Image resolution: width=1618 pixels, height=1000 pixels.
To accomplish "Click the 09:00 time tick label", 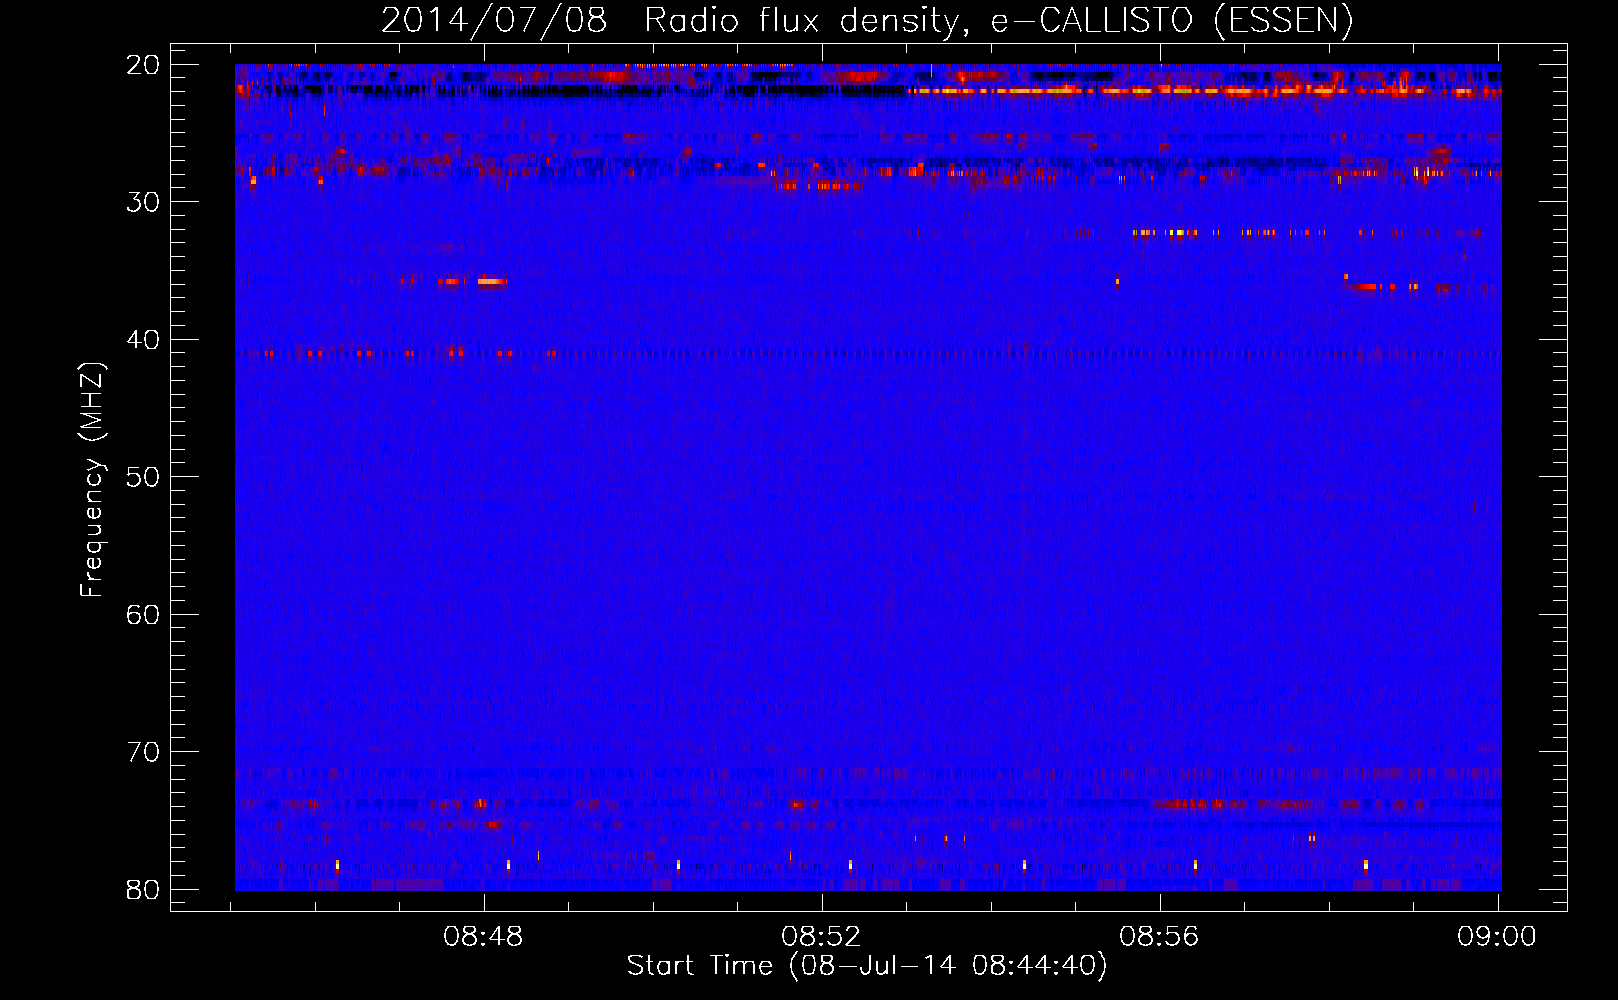I will (1497, 937).
